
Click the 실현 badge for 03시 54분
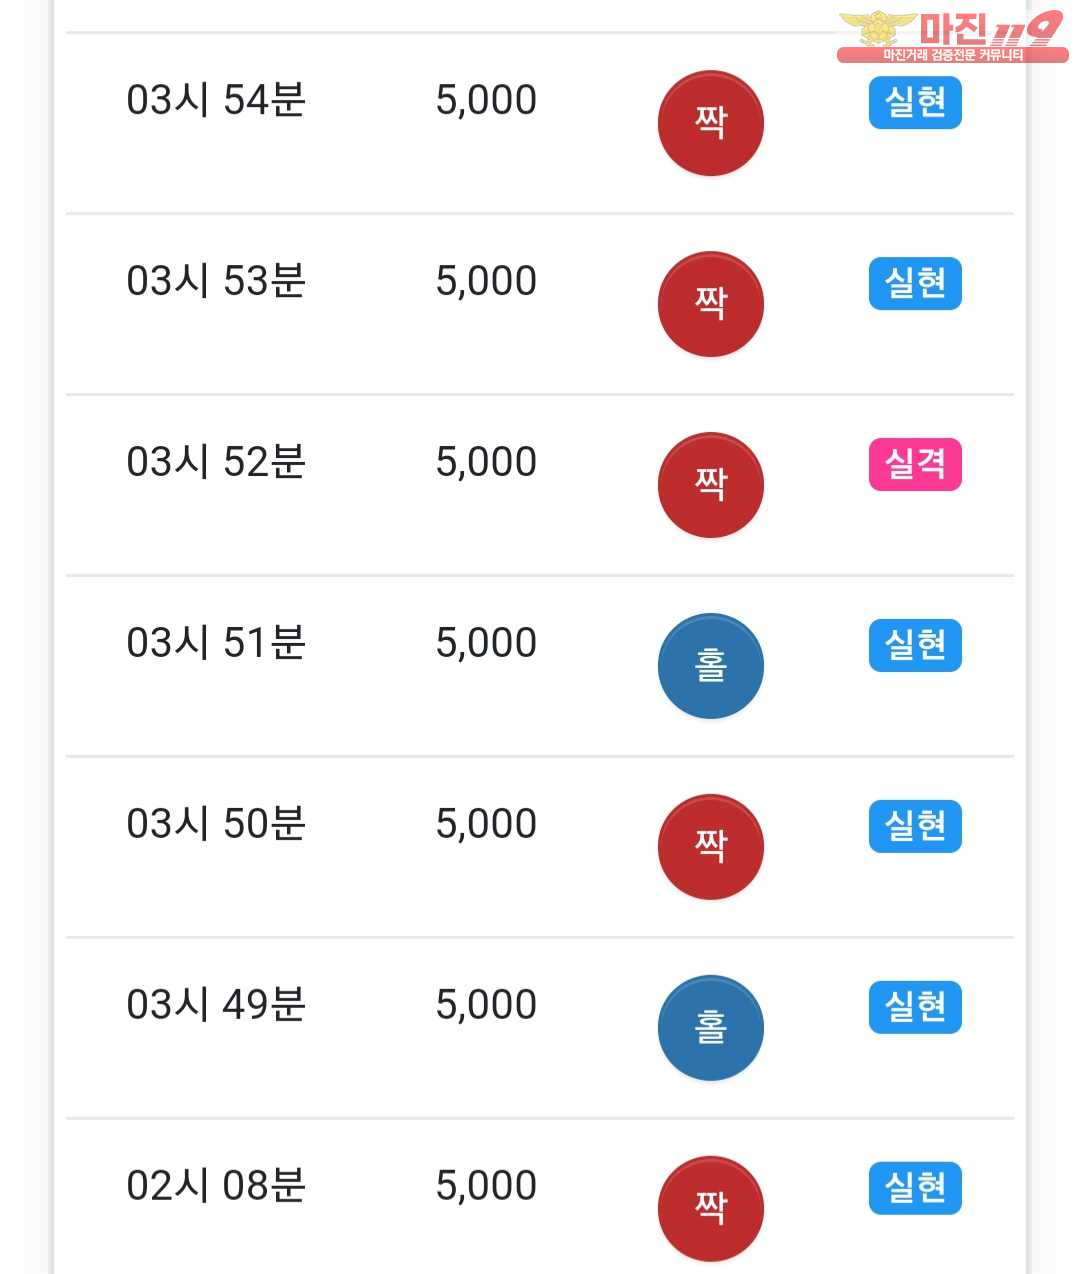(x=915, y=102)
